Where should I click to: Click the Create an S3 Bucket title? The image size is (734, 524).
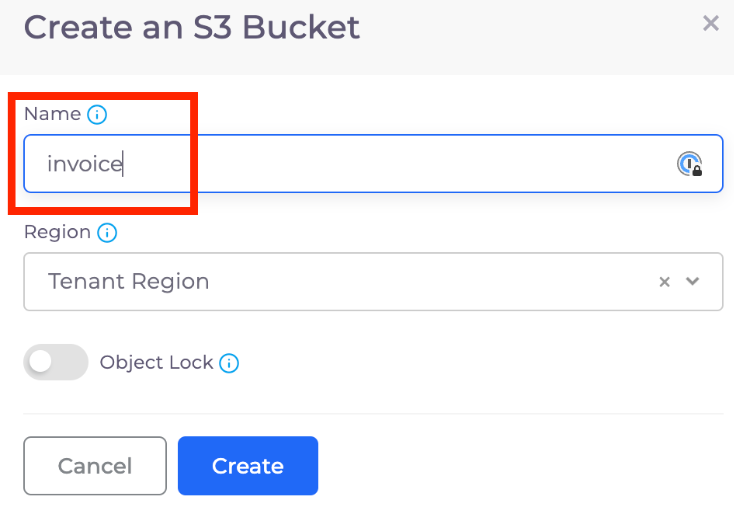(x=192, y=27)
